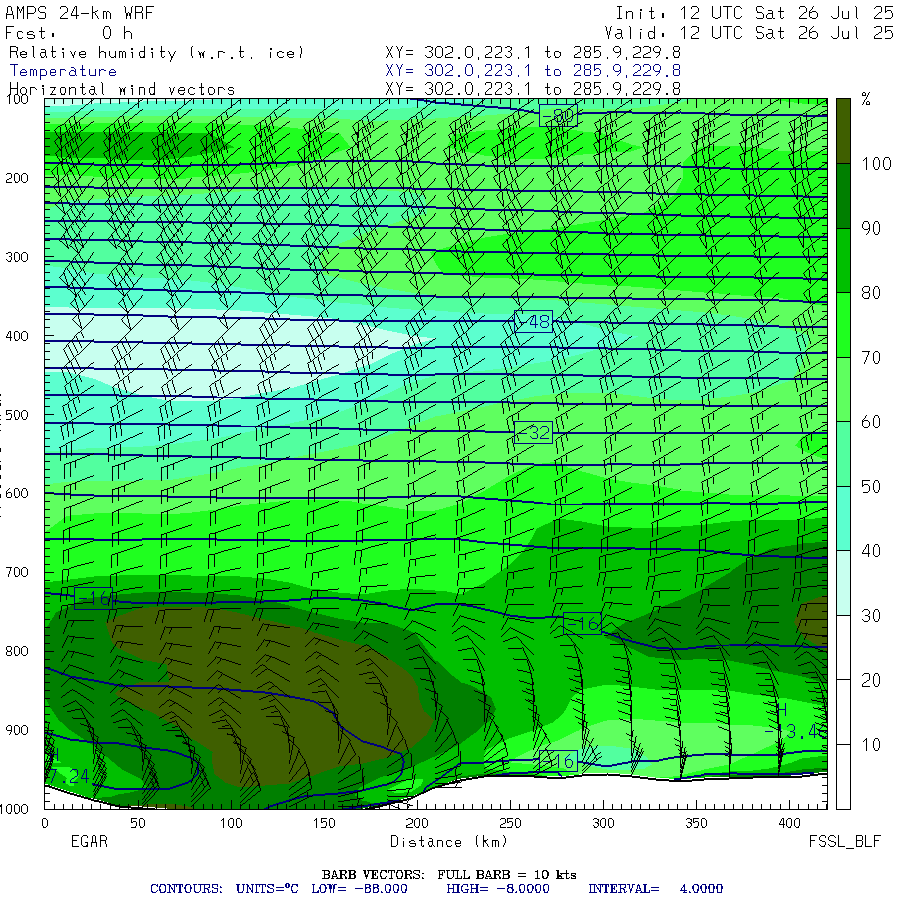
Task: Click the 200 pressure axis label
Action: pyautogui.click(x=17, y=178)
